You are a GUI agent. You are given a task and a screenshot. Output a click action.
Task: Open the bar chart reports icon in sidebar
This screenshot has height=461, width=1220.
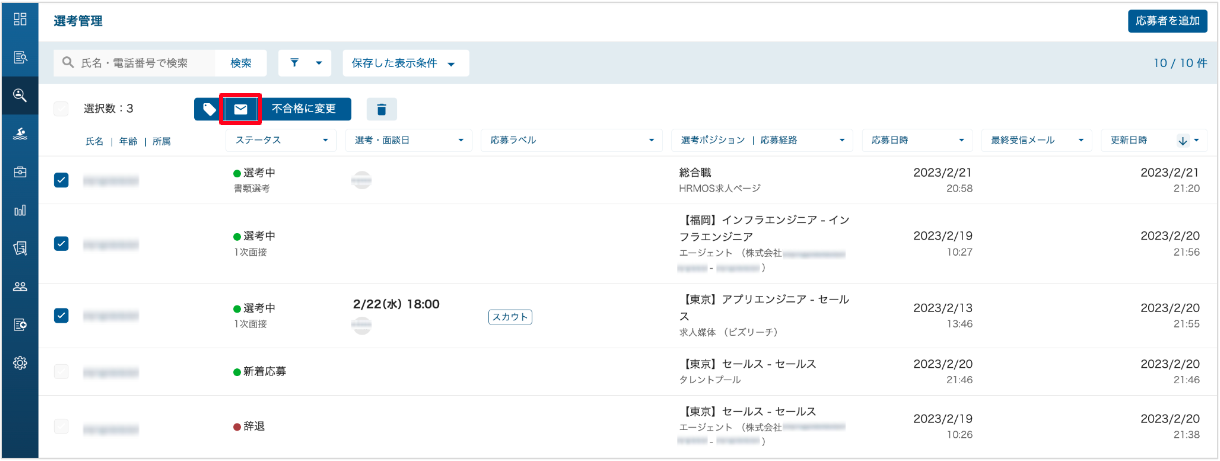19,210
